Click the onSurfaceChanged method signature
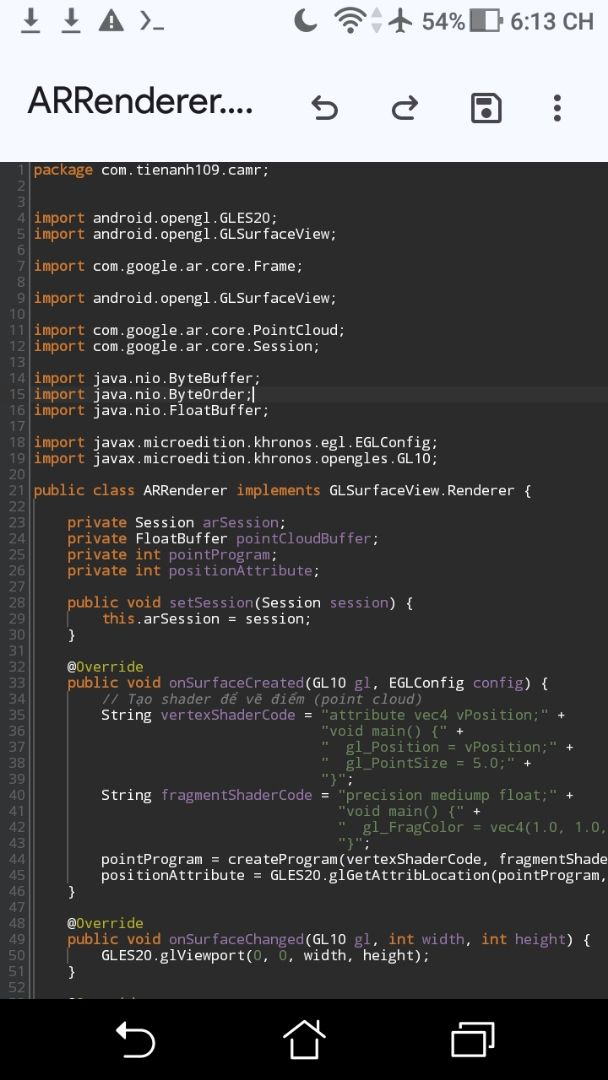 pyautogui.click(x=328, y=939)
